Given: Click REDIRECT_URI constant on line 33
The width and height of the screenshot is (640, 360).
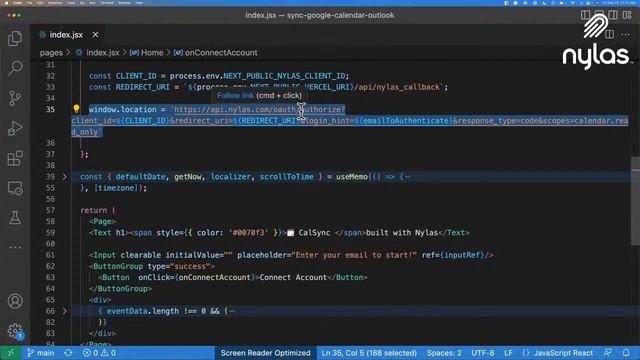Looking at the screenshot, I should click(142, 87).
